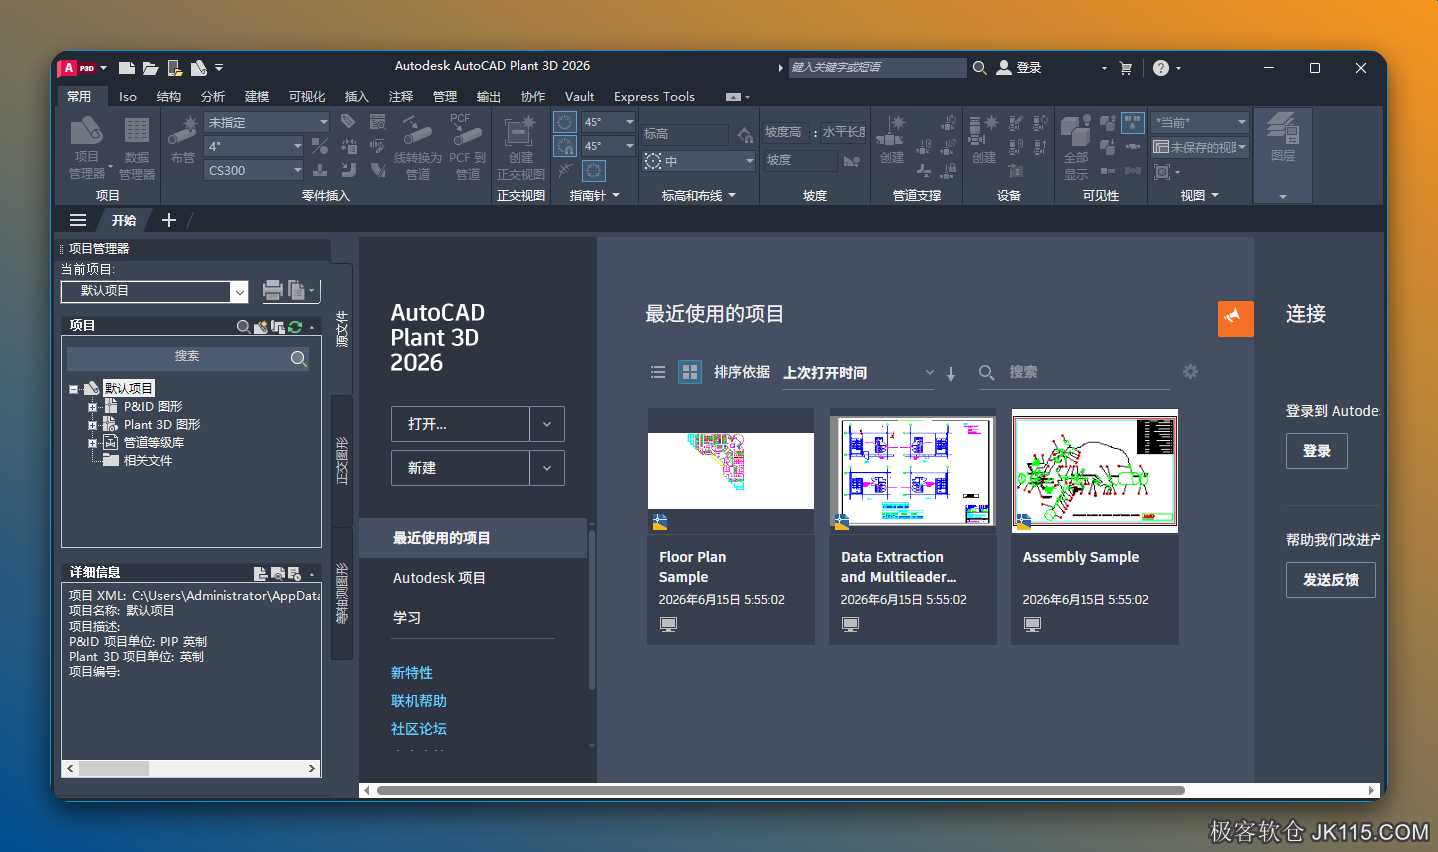Screen dimensions: 1438x852
Task: Click the hamburger menu left of 开始 tab
Action: coord(78,220)
